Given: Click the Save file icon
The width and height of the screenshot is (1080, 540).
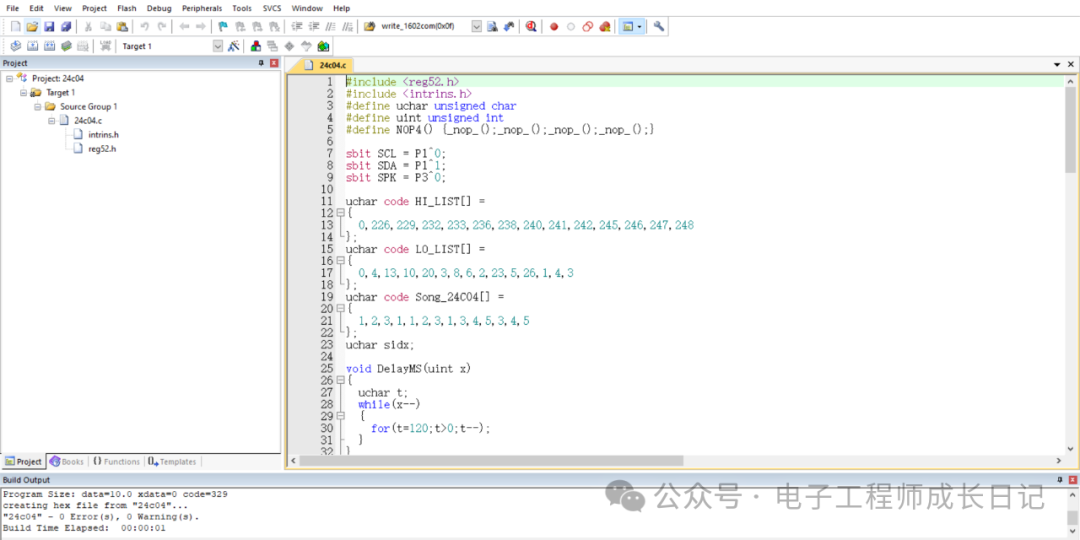Looking at the screenshot, I should tap(49, 27).
